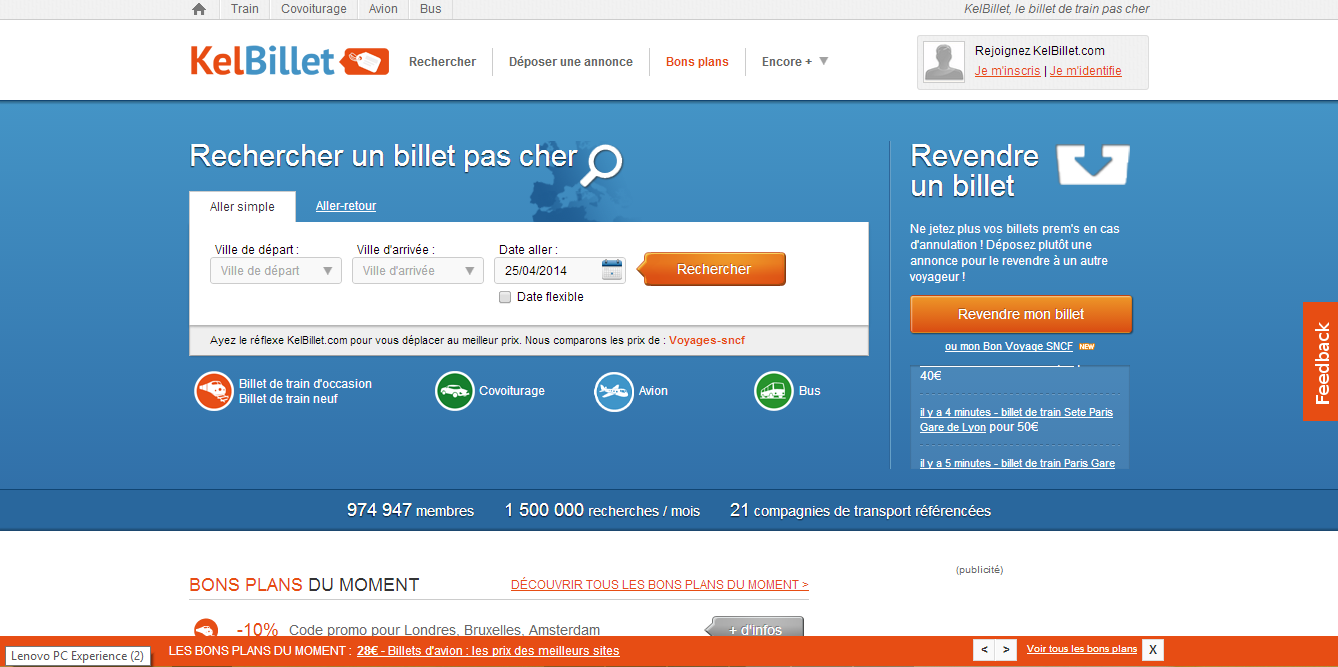Click the Revendre download tray icon

1093,165
